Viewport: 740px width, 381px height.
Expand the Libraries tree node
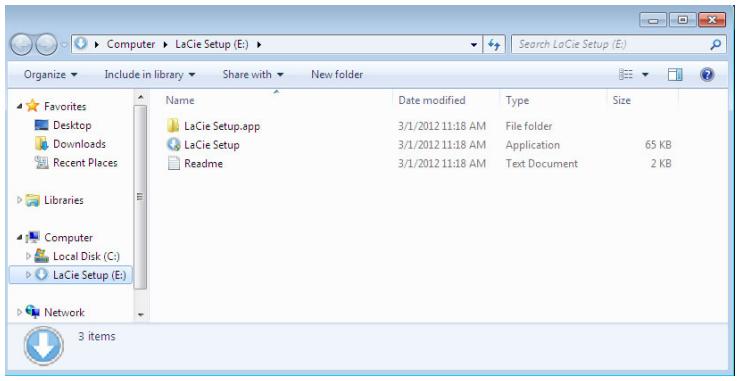[19, 200]
